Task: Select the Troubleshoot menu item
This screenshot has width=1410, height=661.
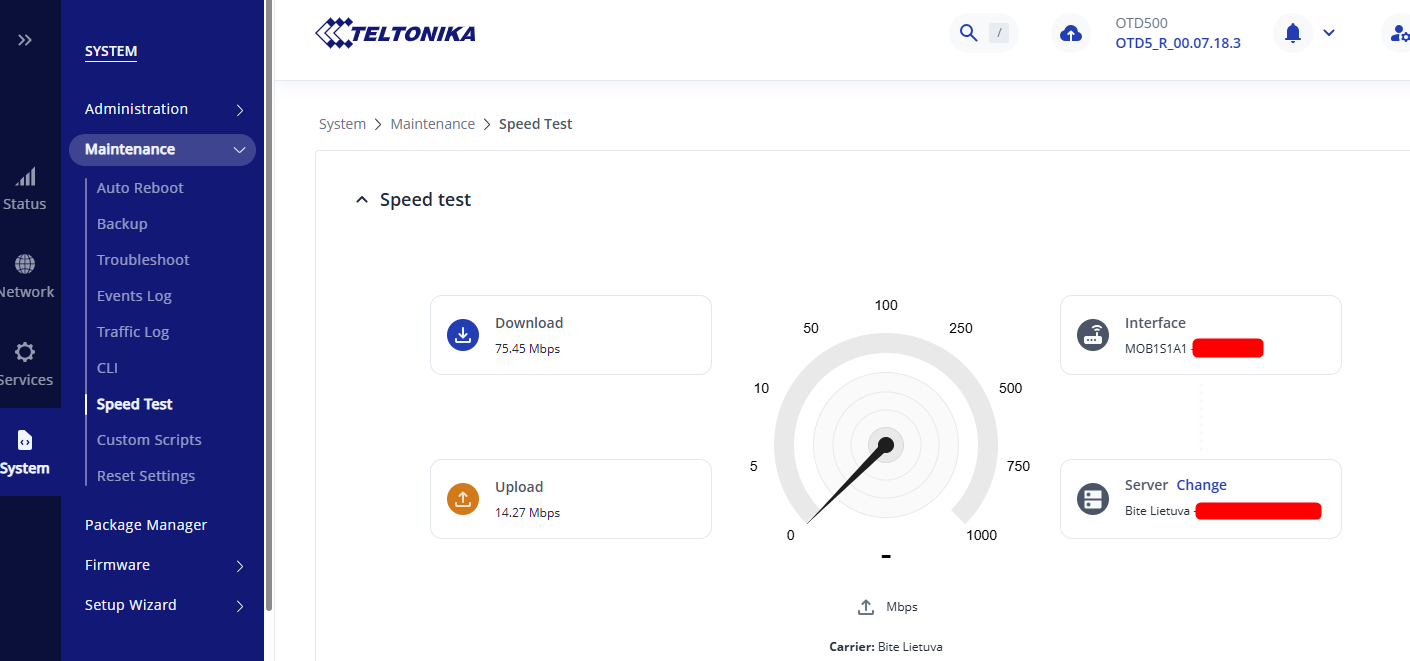Action: [x=142, y=259]
